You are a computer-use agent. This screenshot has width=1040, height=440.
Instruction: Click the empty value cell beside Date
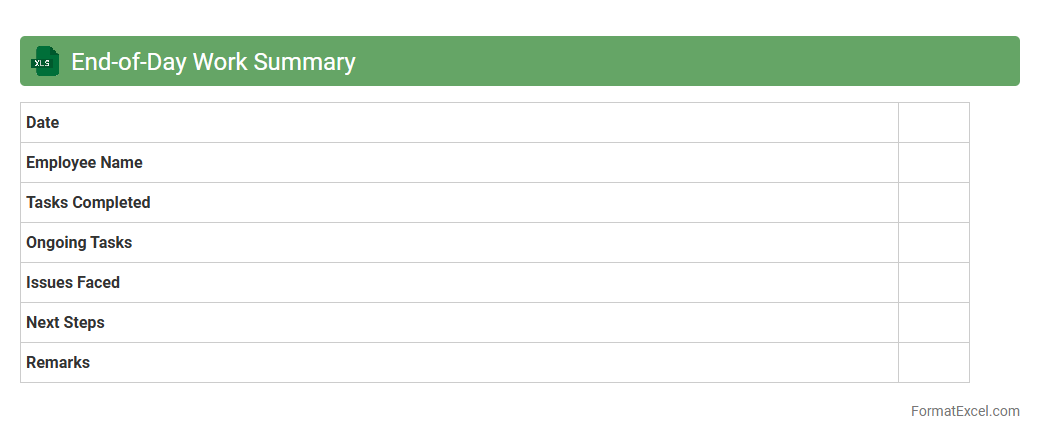[933, 123]
